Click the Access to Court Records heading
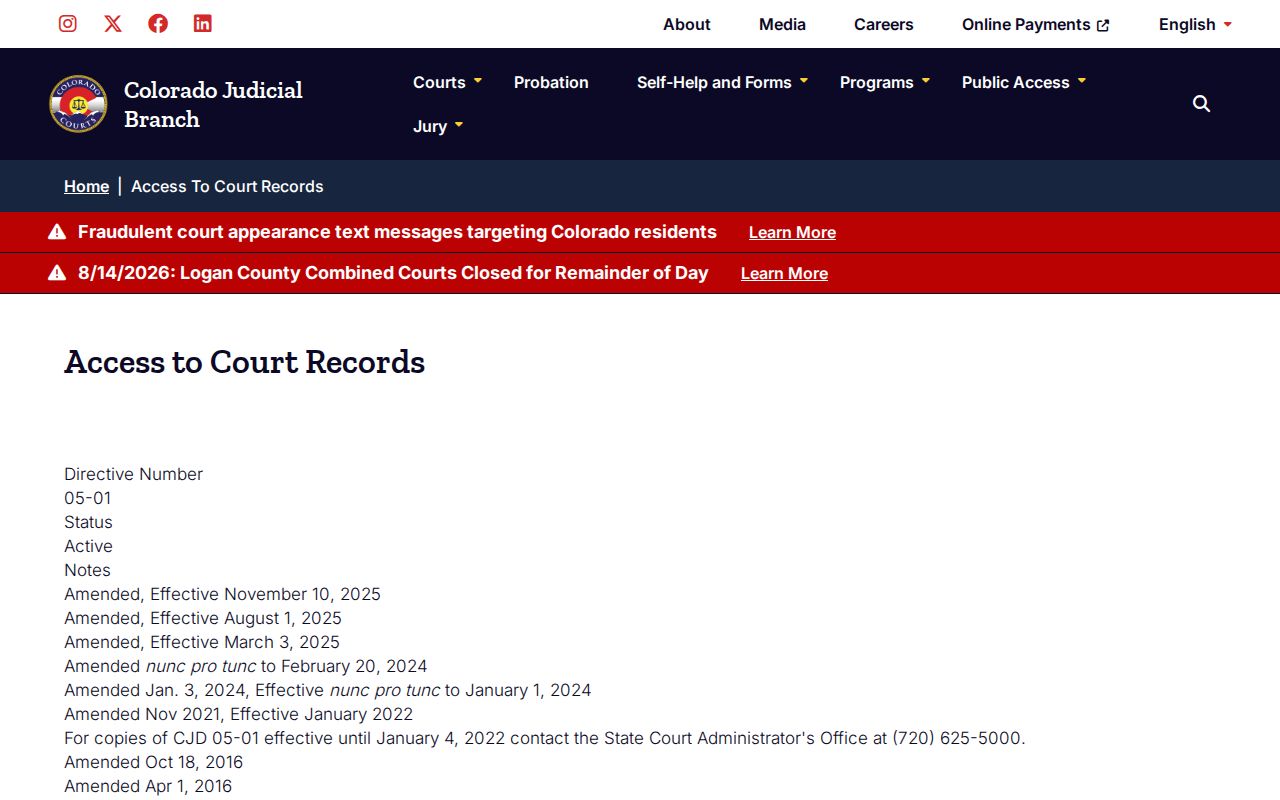1280x800 pixels. coord(245,361)
